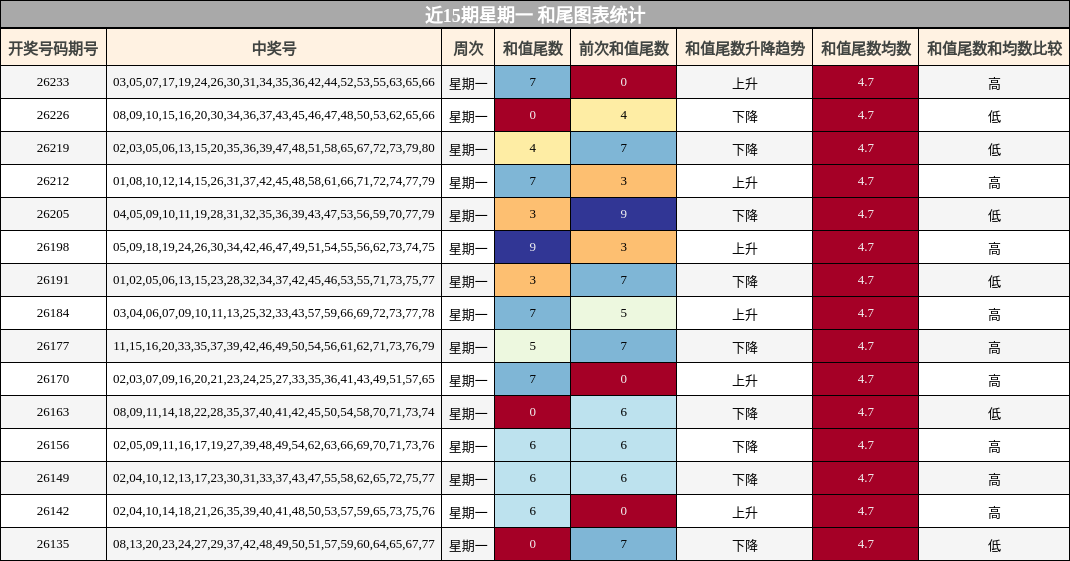This screenshot has height=561, width=1070.
Task: Click 前次和值尾数 cell 4 in row 26226
Action: click(x=624, y=115)
